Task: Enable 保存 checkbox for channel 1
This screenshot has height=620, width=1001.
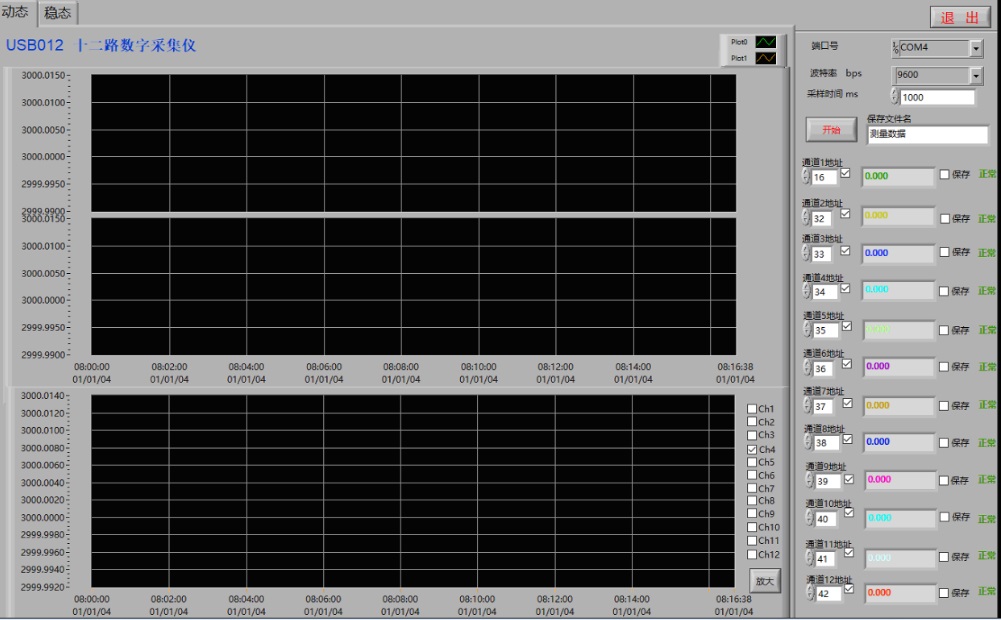Action: [x=945, y=174]
